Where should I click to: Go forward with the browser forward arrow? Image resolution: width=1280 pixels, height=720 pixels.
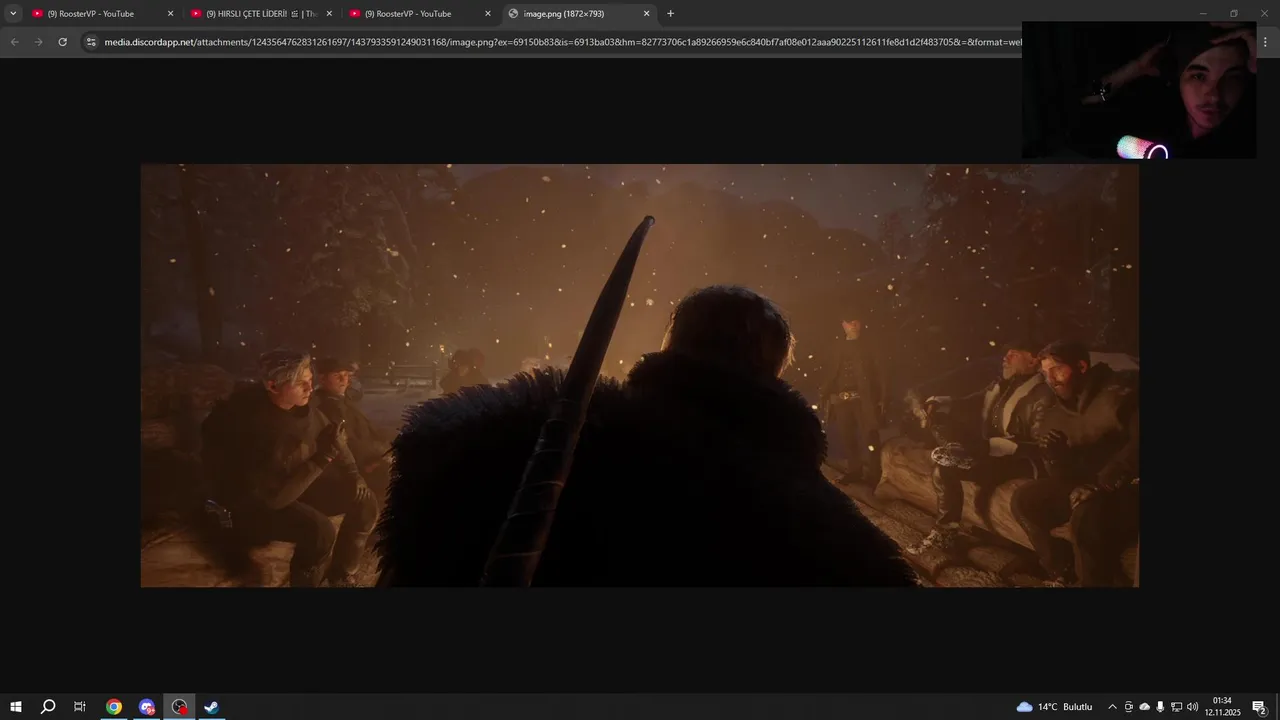[x=38, y=42]
